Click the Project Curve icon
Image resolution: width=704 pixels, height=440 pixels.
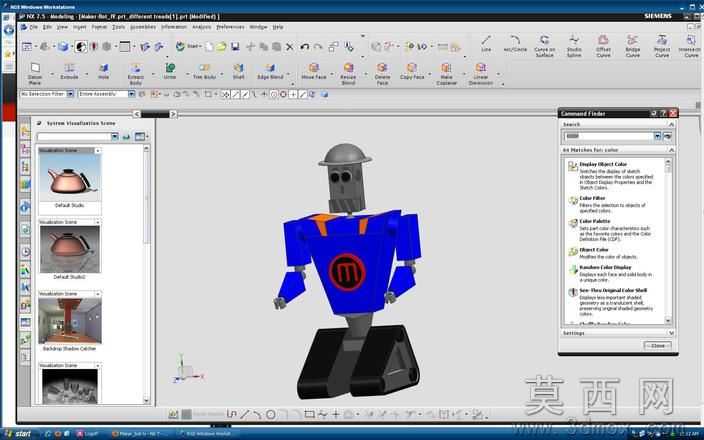[x=662, y=40]
